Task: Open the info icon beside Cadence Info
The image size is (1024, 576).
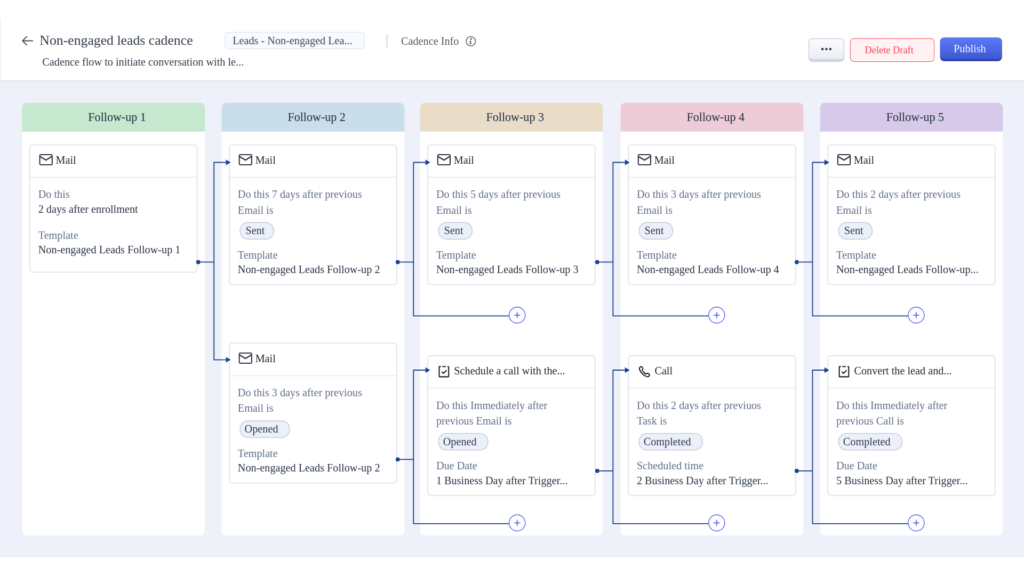Action: pyautogui.click(x=470, y=41)
